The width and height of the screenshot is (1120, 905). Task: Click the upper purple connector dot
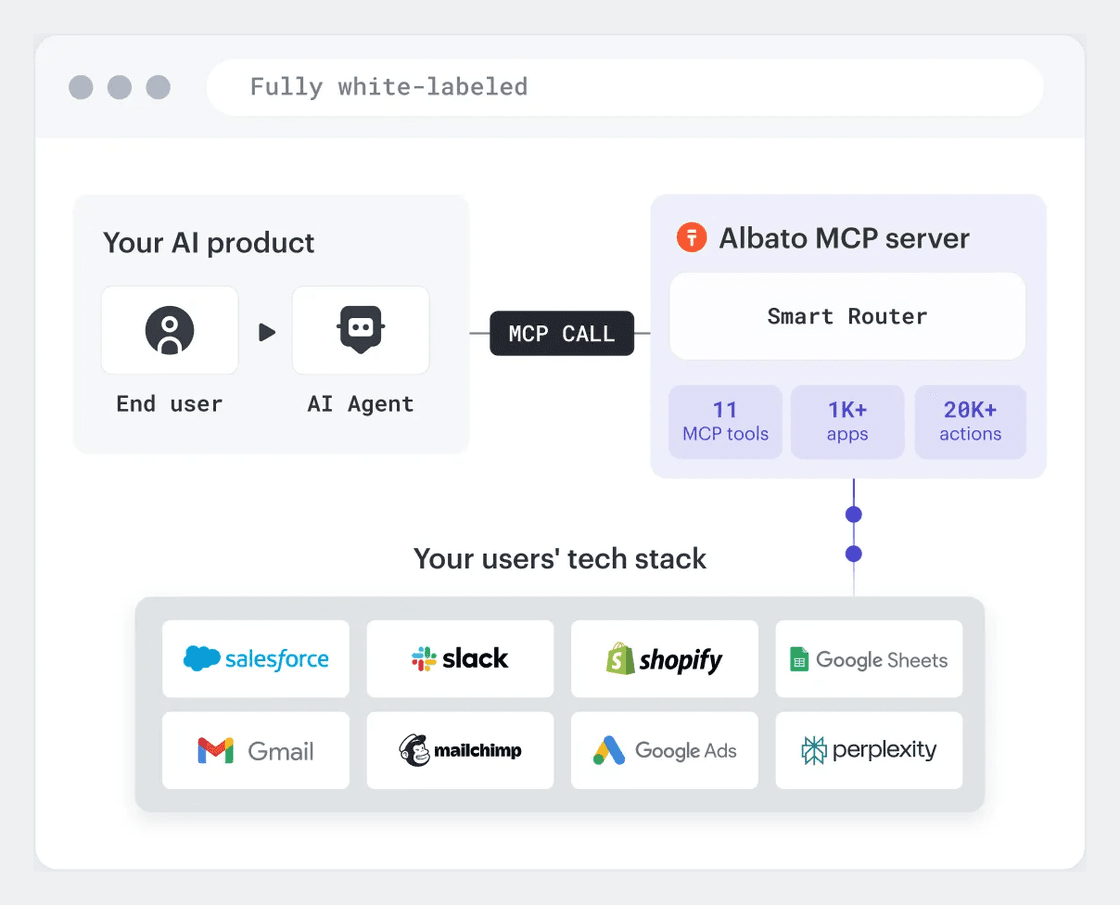(x=854, y=514)
